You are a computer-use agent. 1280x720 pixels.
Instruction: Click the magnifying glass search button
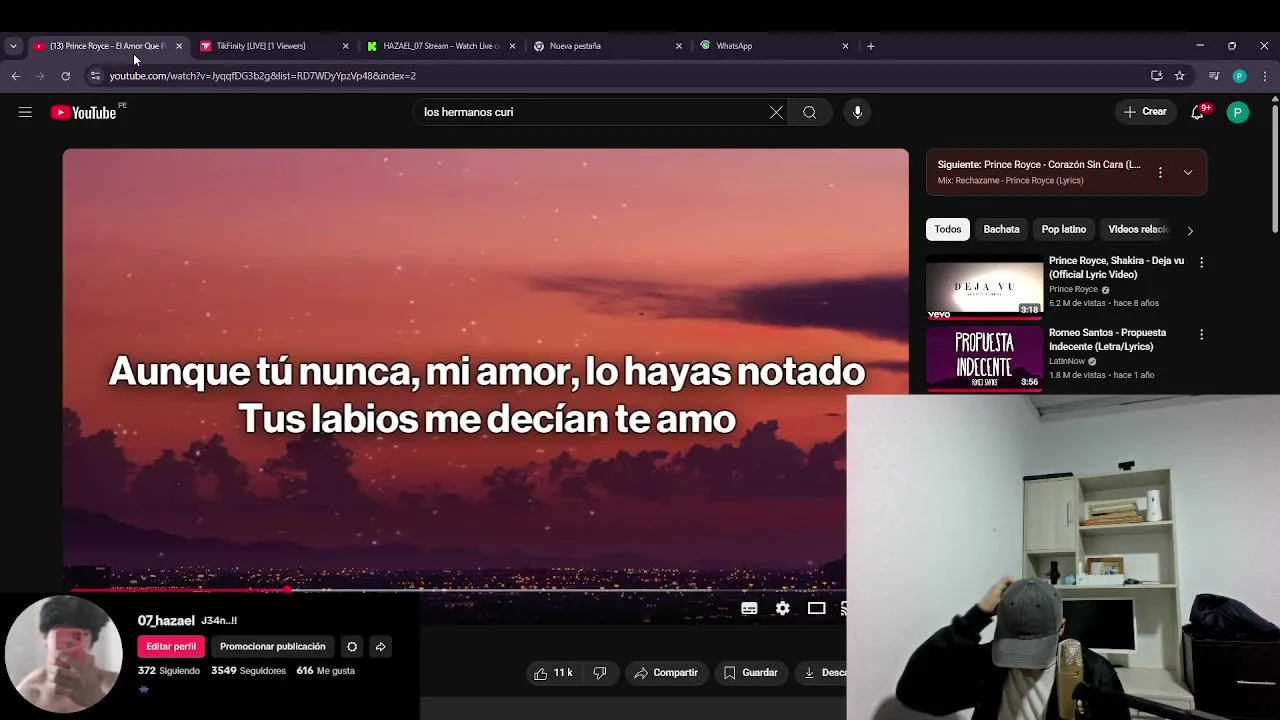(809, 112)
